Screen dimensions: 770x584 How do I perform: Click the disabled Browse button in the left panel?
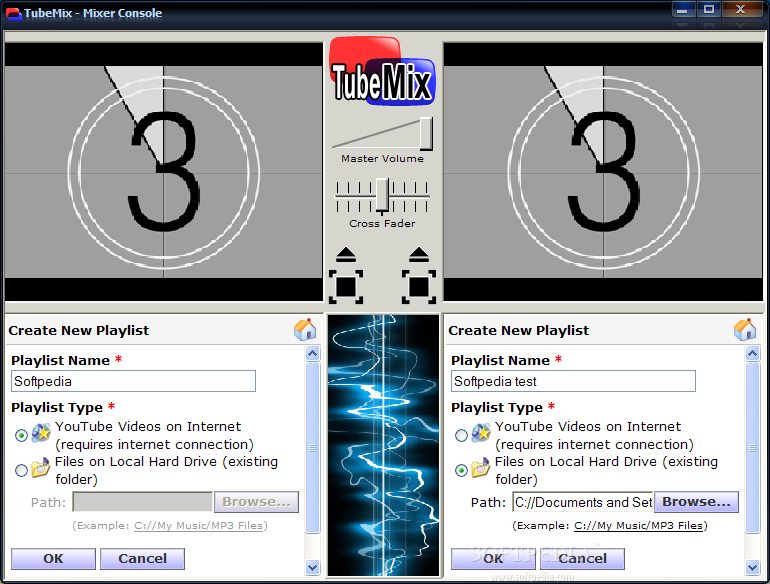coord(256,502)
